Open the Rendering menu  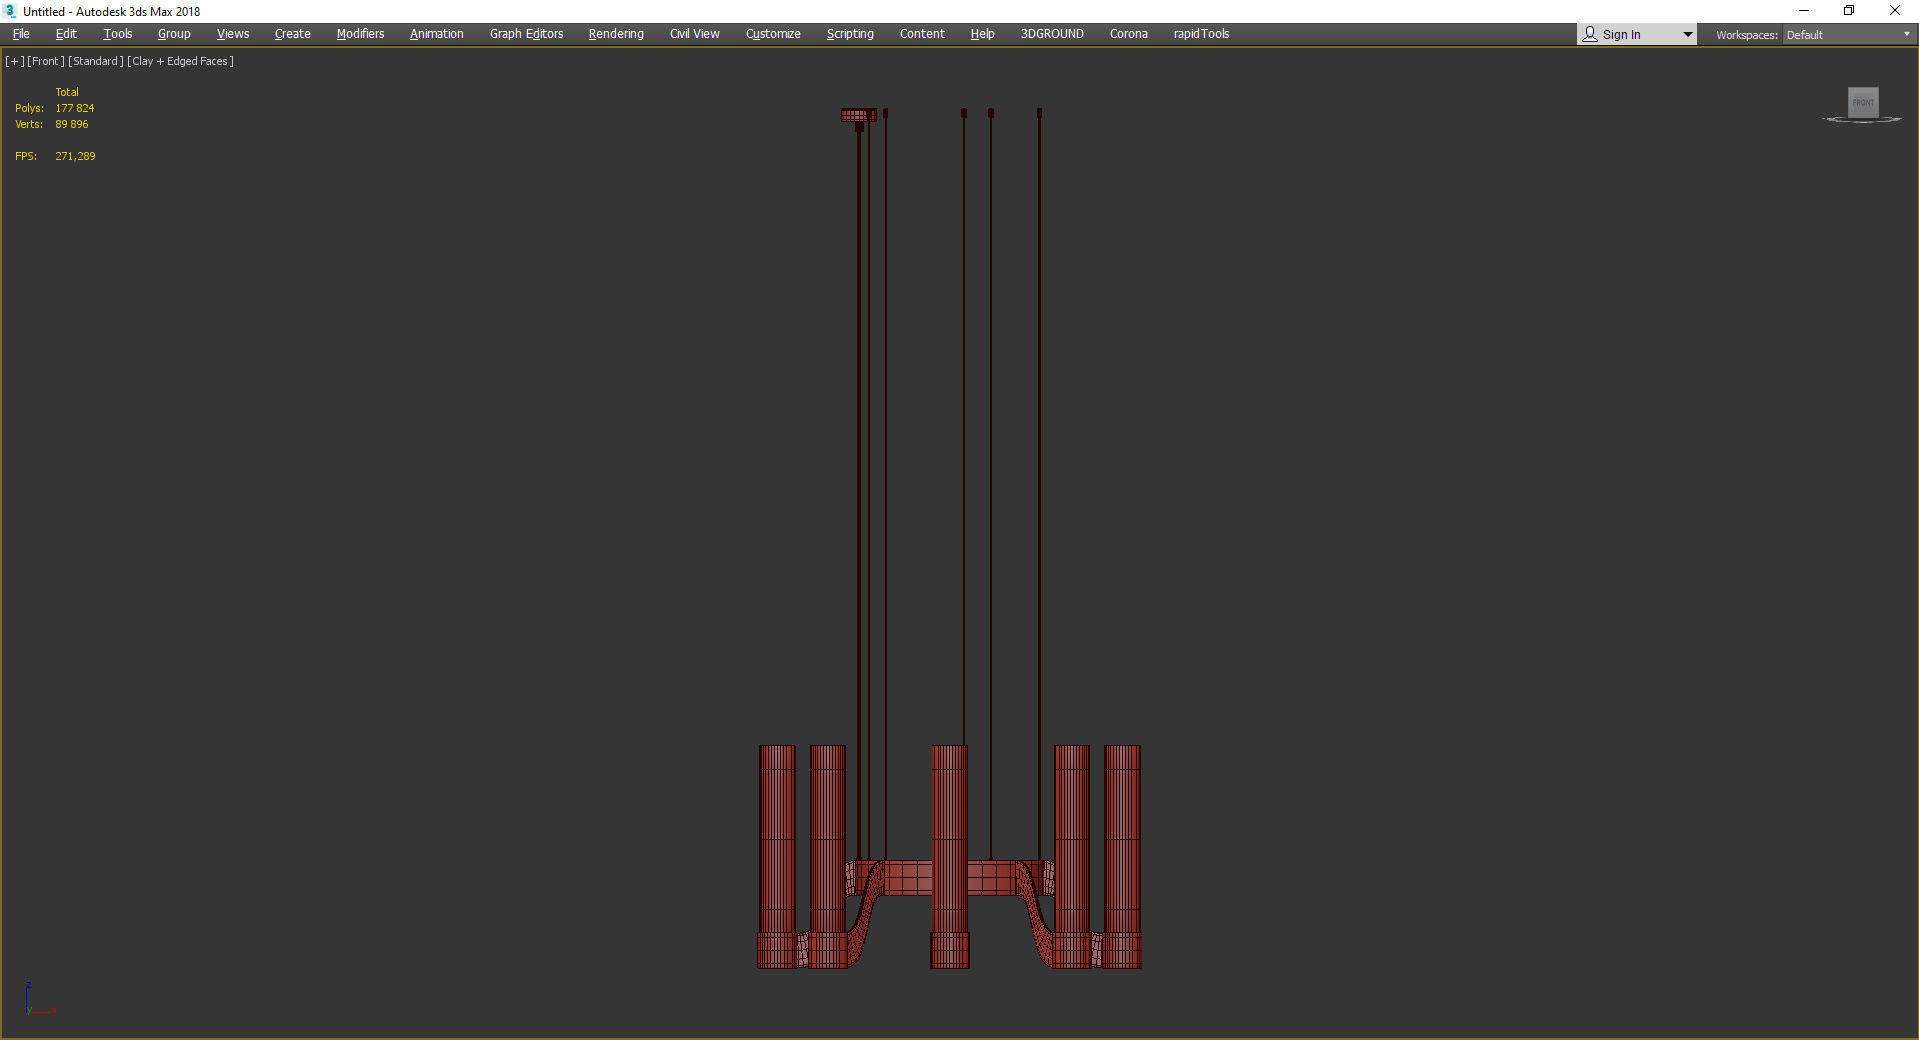coord(616,34)
